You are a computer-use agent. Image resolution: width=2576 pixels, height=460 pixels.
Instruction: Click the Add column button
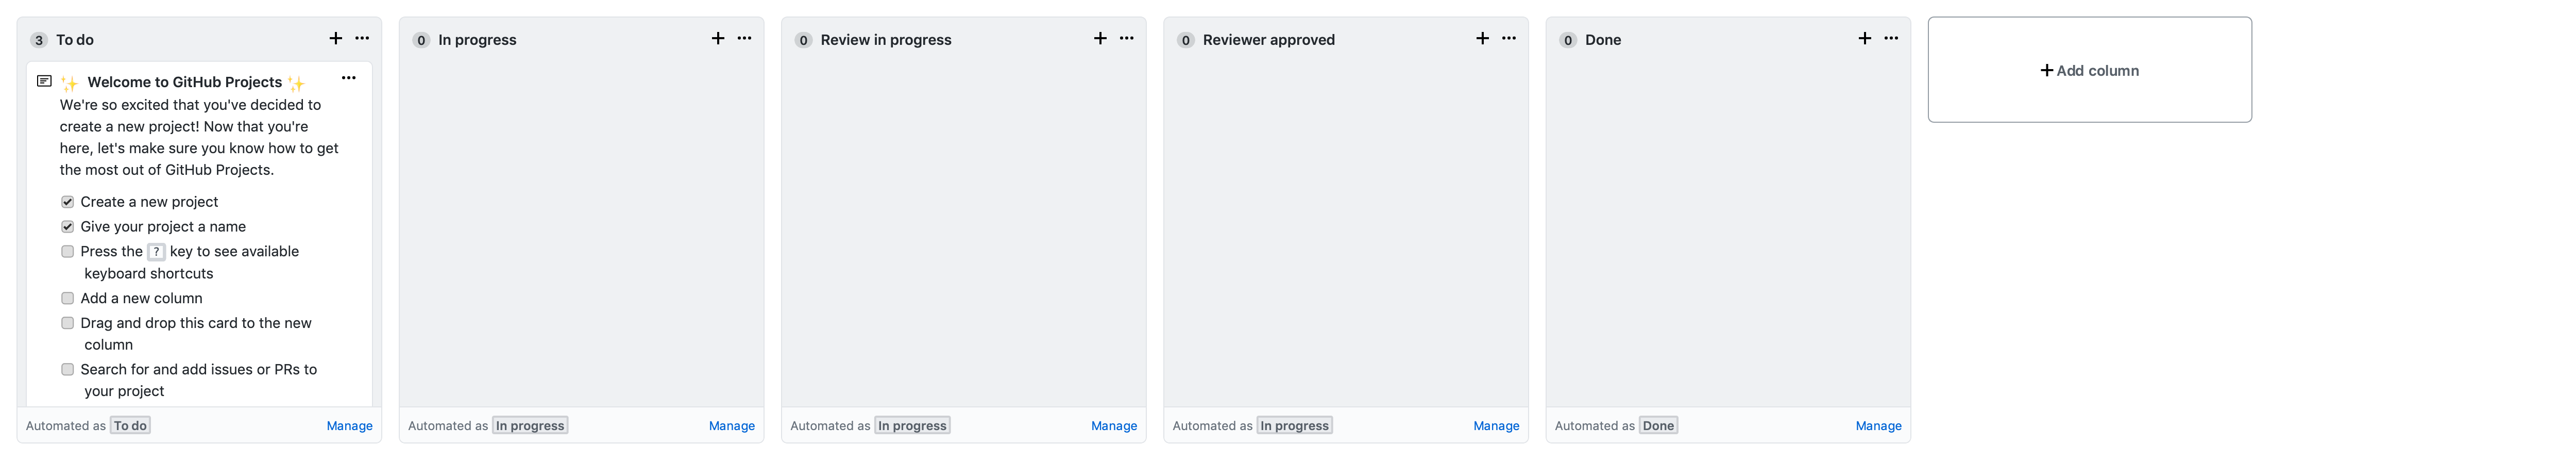pyautogui.click(x=2089, y=70)
